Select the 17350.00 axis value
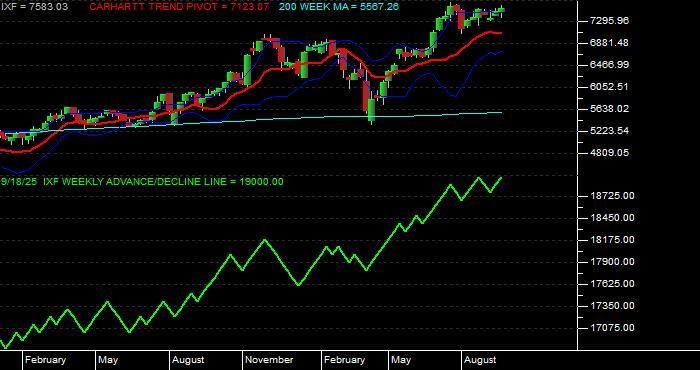 612,306
